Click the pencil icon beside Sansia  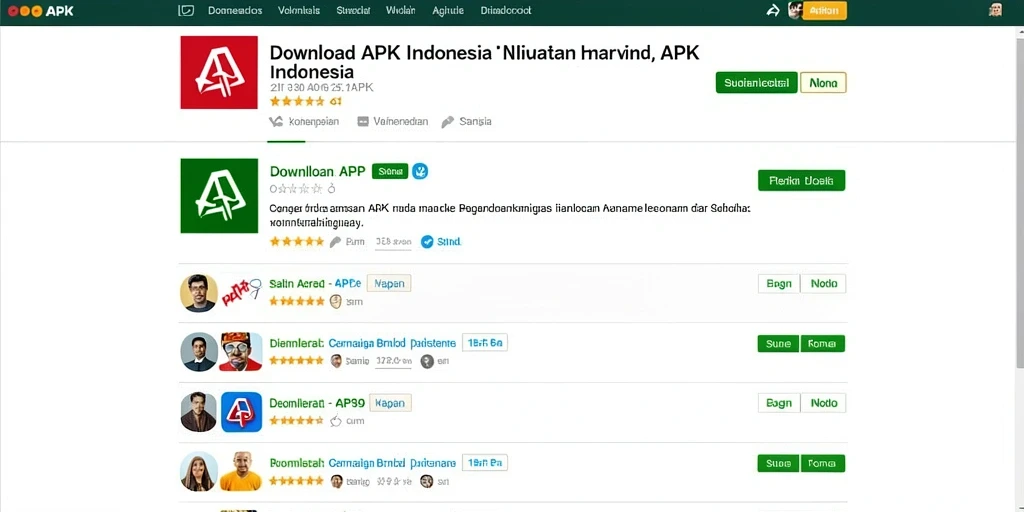447,121
